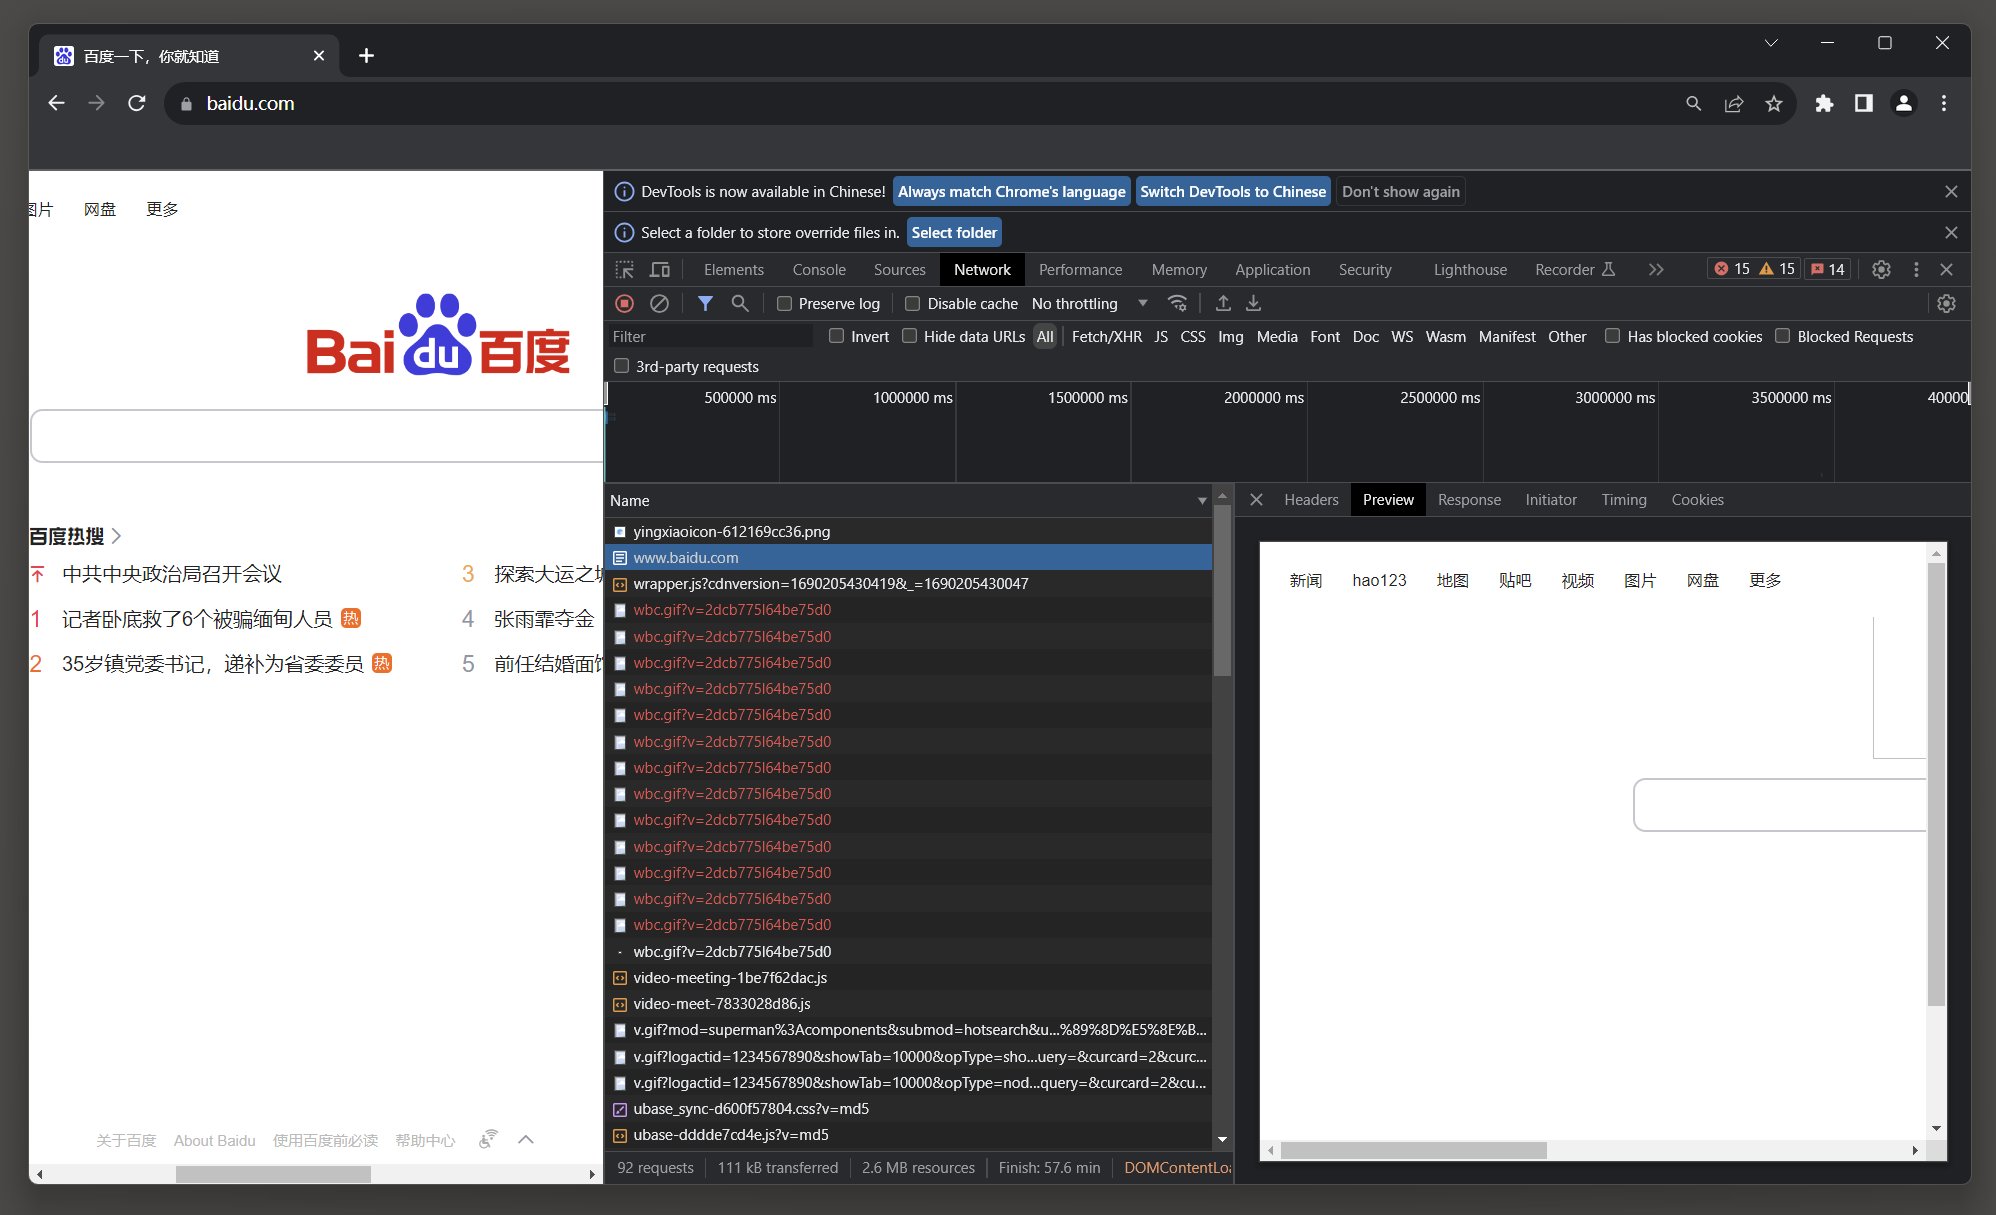The image size is (1996, 1215).
Task: Close the request details pane
Action: pyautogui.click(x=1257, y=499)
